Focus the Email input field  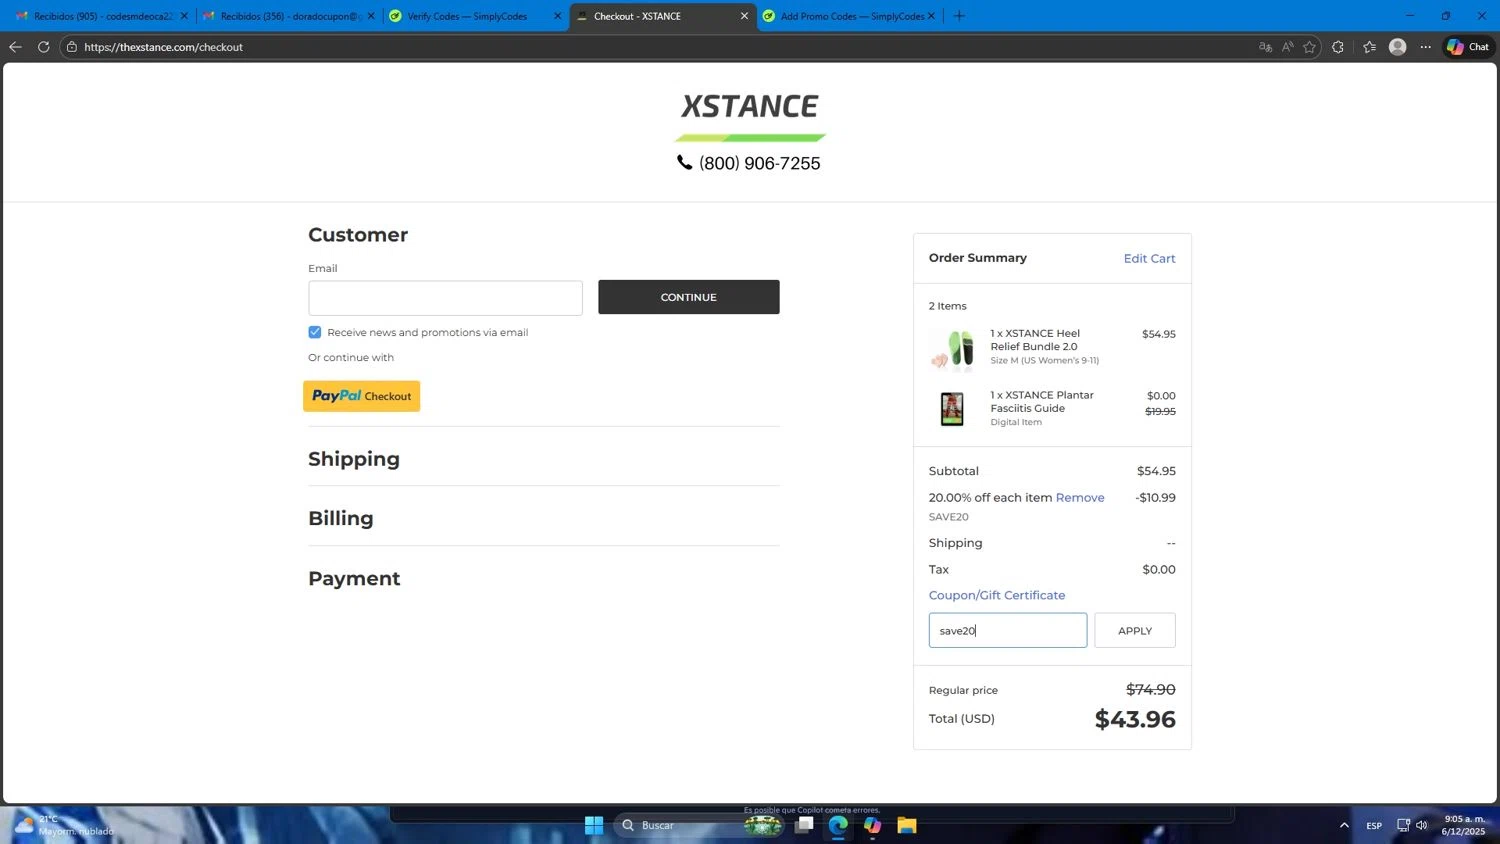(x=445, y=298)
